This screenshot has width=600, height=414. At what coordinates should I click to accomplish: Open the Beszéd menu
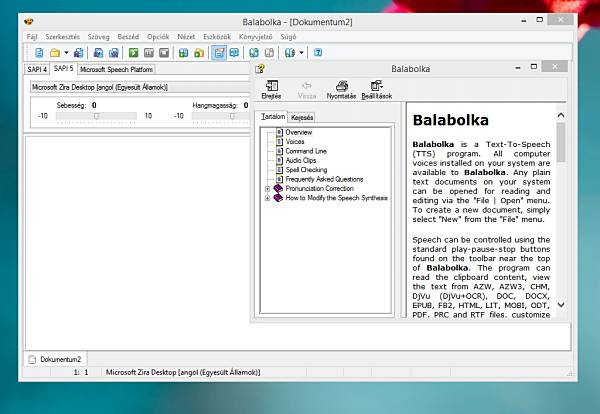tap(128, 35)
